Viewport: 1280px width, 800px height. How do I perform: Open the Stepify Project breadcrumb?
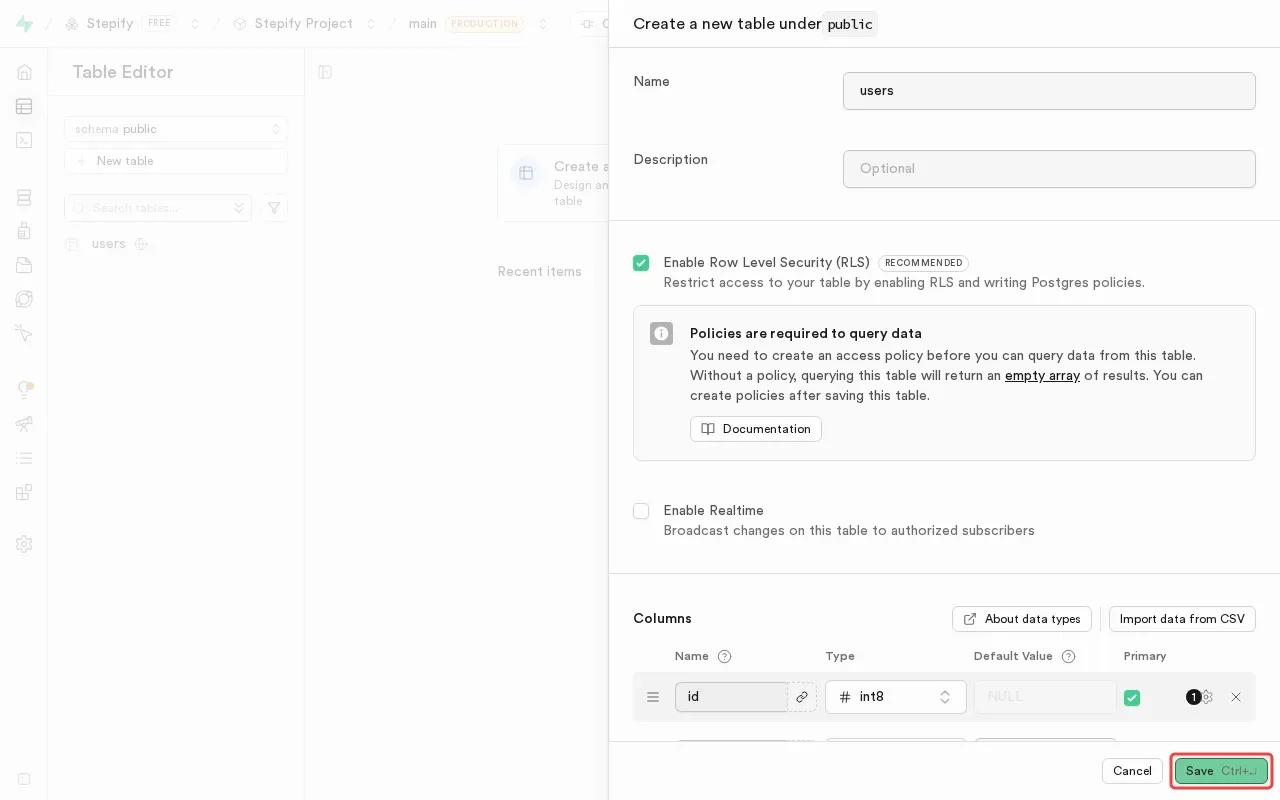(x=303, y=23)
